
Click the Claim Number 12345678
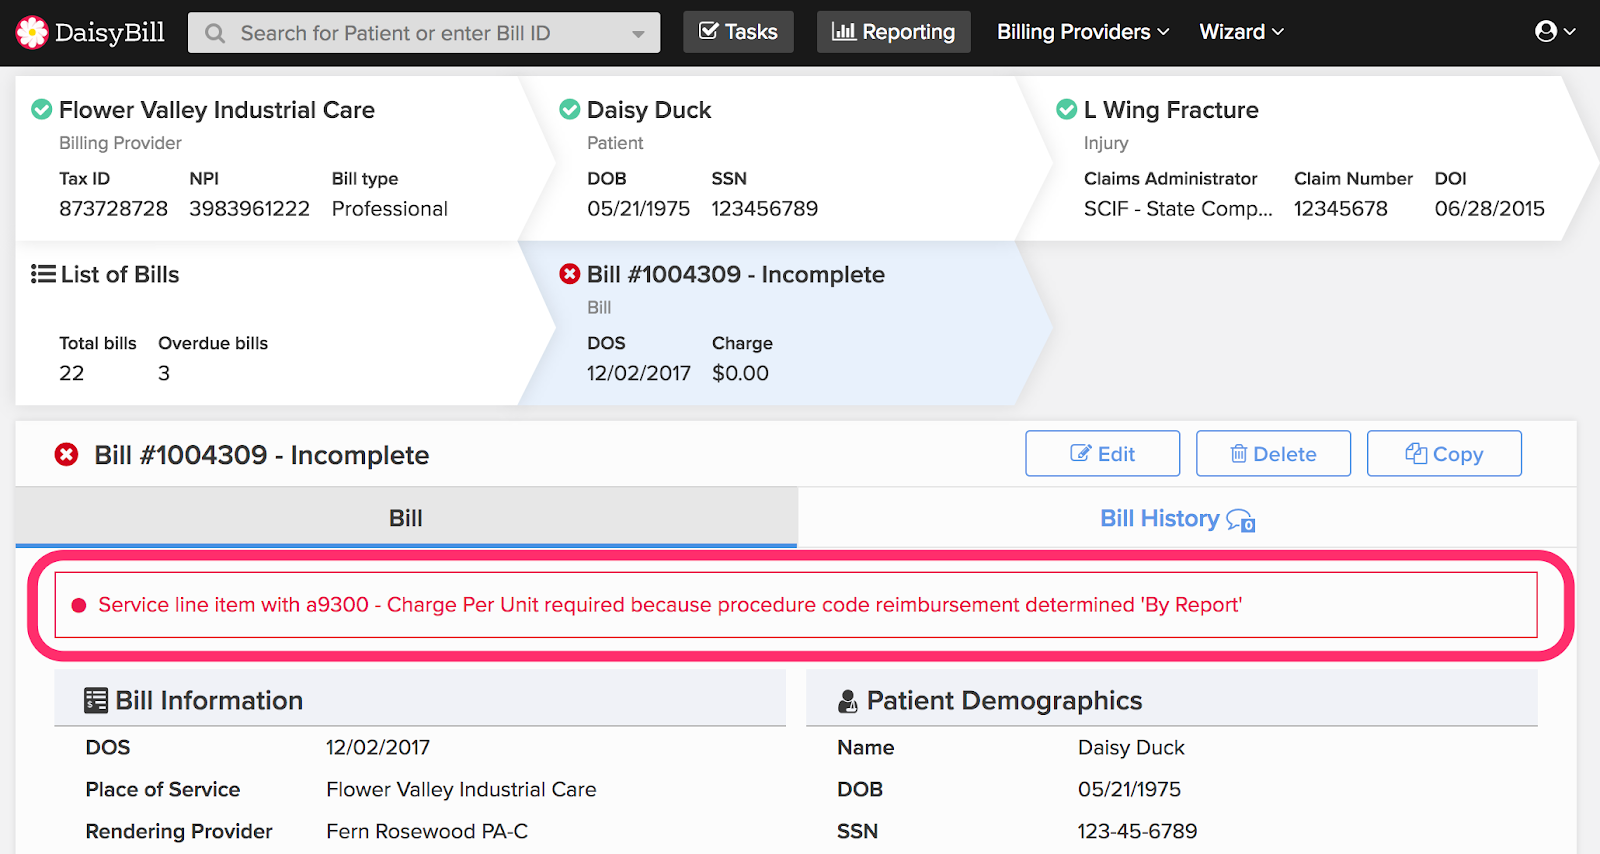click(1341, 209)
